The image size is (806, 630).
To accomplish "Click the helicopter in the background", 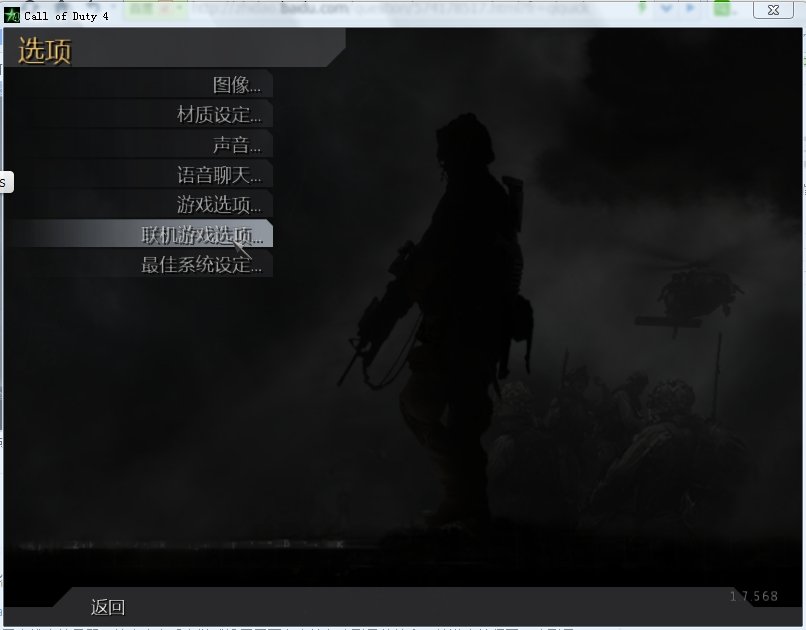I will tap(692, 290).
